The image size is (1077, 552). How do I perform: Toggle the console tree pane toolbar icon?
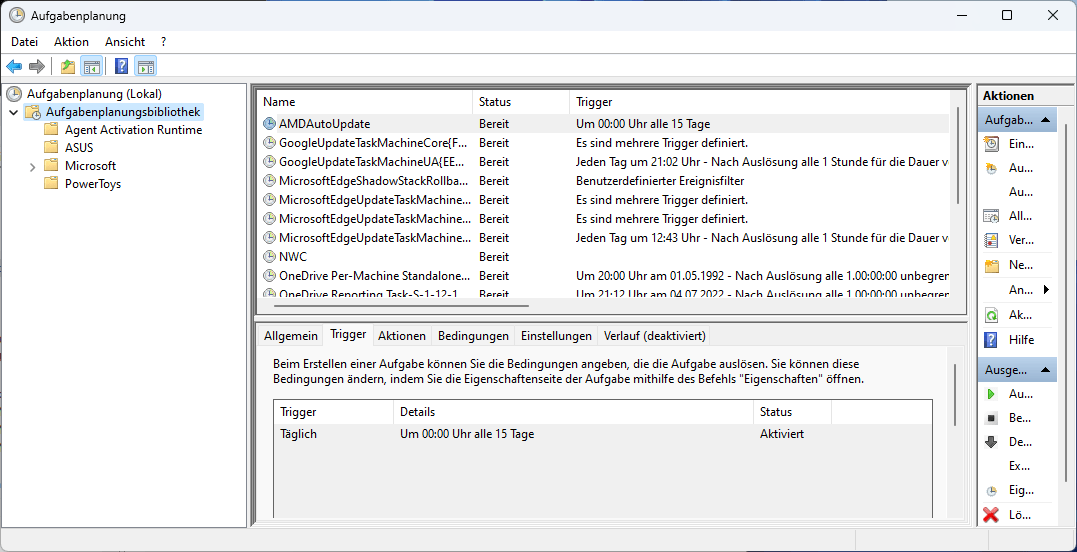pyautogui.click(x=91, y=67)
